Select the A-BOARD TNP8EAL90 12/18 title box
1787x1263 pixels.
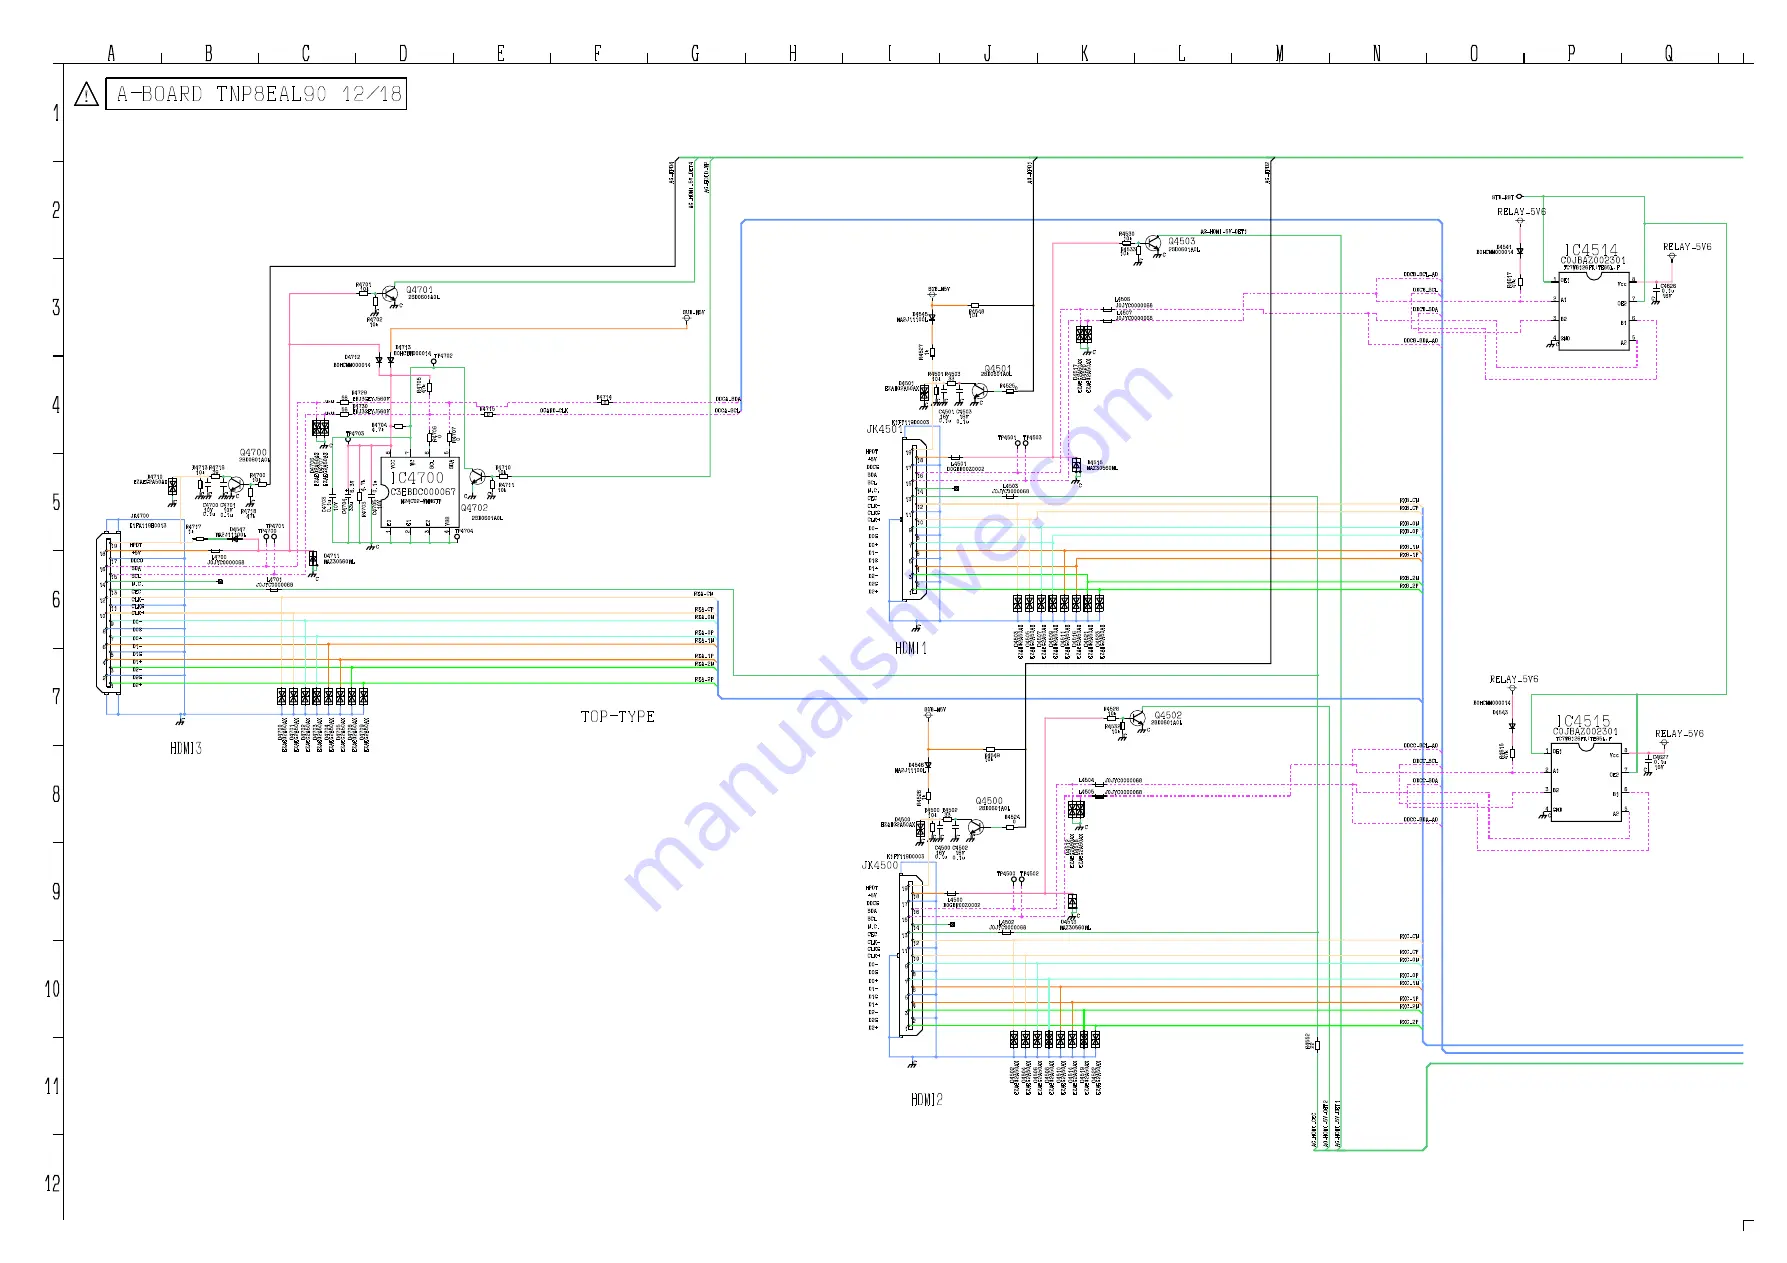256,94
